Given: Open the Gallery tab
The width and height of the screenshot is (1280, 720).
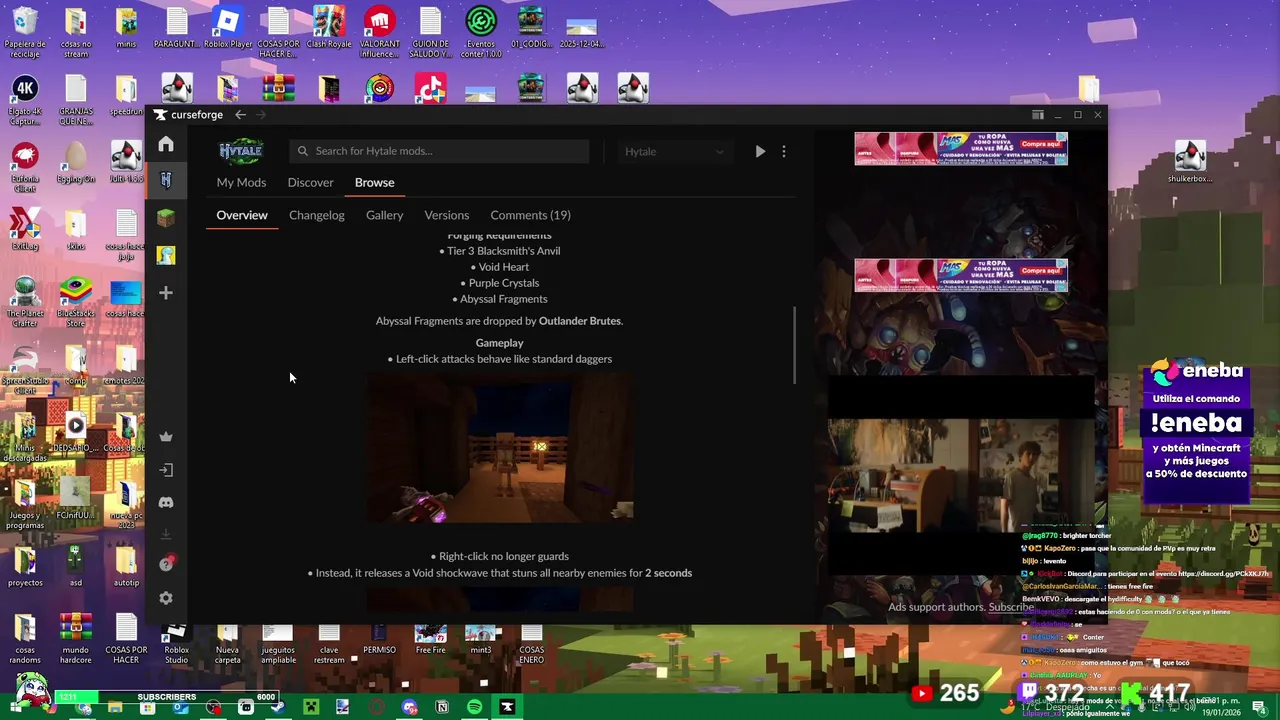Looking at the screenshot, I should [384, 215].
